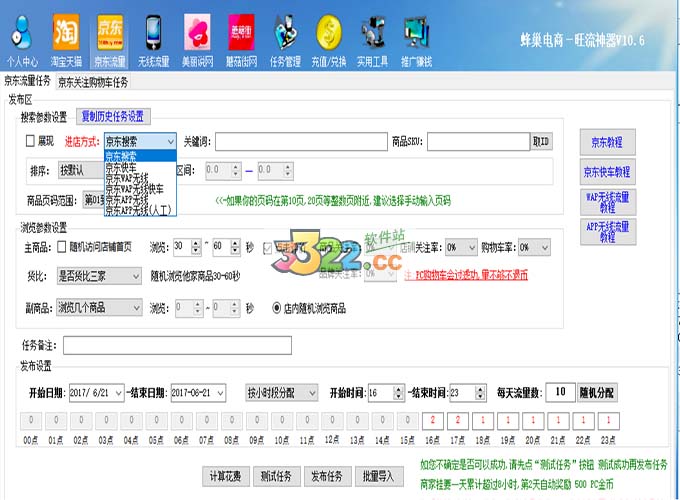
Task: Open the 排序 按默认 dropdown
Action: pyautogui.click(x=81, y=170)
